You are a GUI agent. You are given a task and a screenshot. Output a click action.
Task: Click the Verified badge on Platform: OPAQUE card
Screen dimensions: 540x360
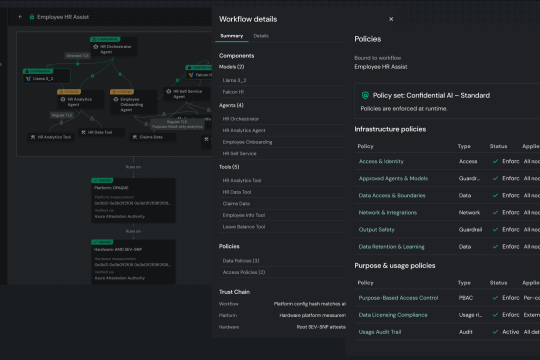tap(102, 180)
